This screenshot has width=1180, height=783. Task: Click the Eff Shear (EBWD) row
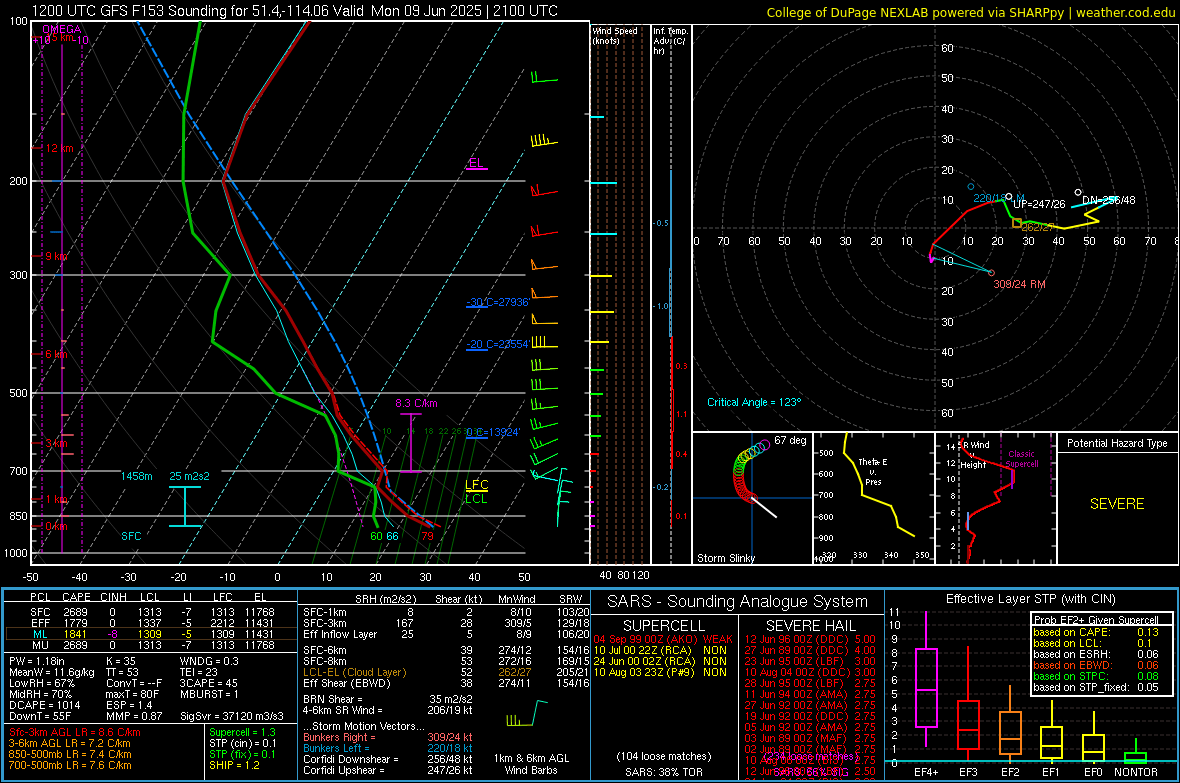[x=446, y=683]
